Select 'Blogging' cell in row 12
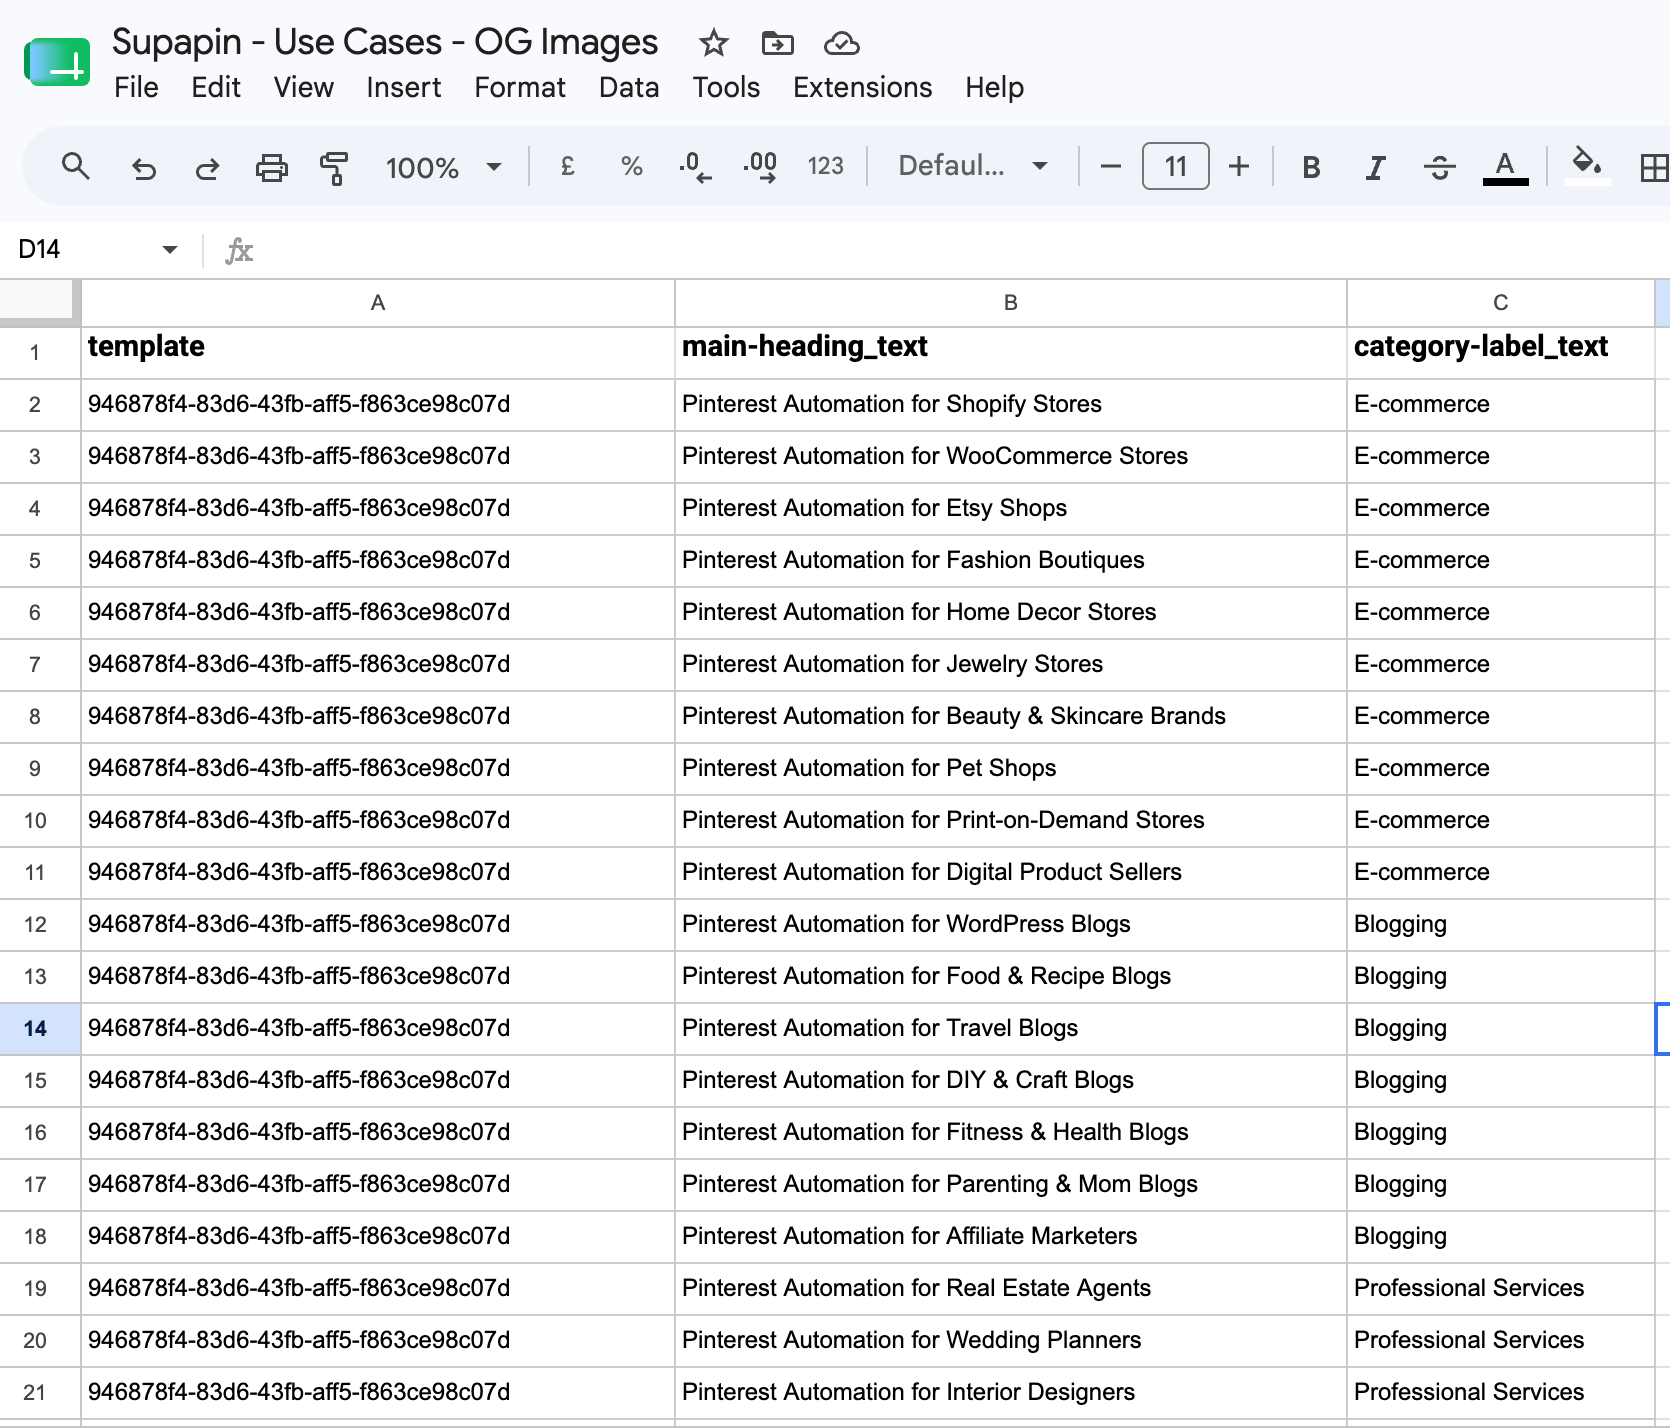Image resolution: width=1670 pixels, height=1428 pixels. [1501, 925]
